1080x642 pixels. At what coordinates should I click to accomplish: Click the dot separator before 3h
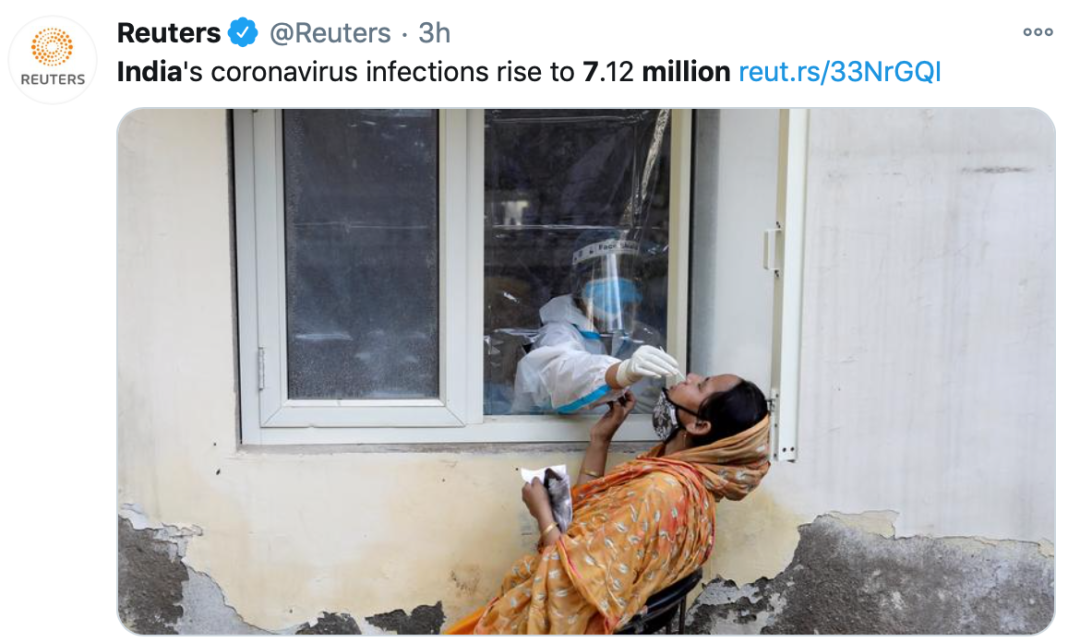(404, 34)
